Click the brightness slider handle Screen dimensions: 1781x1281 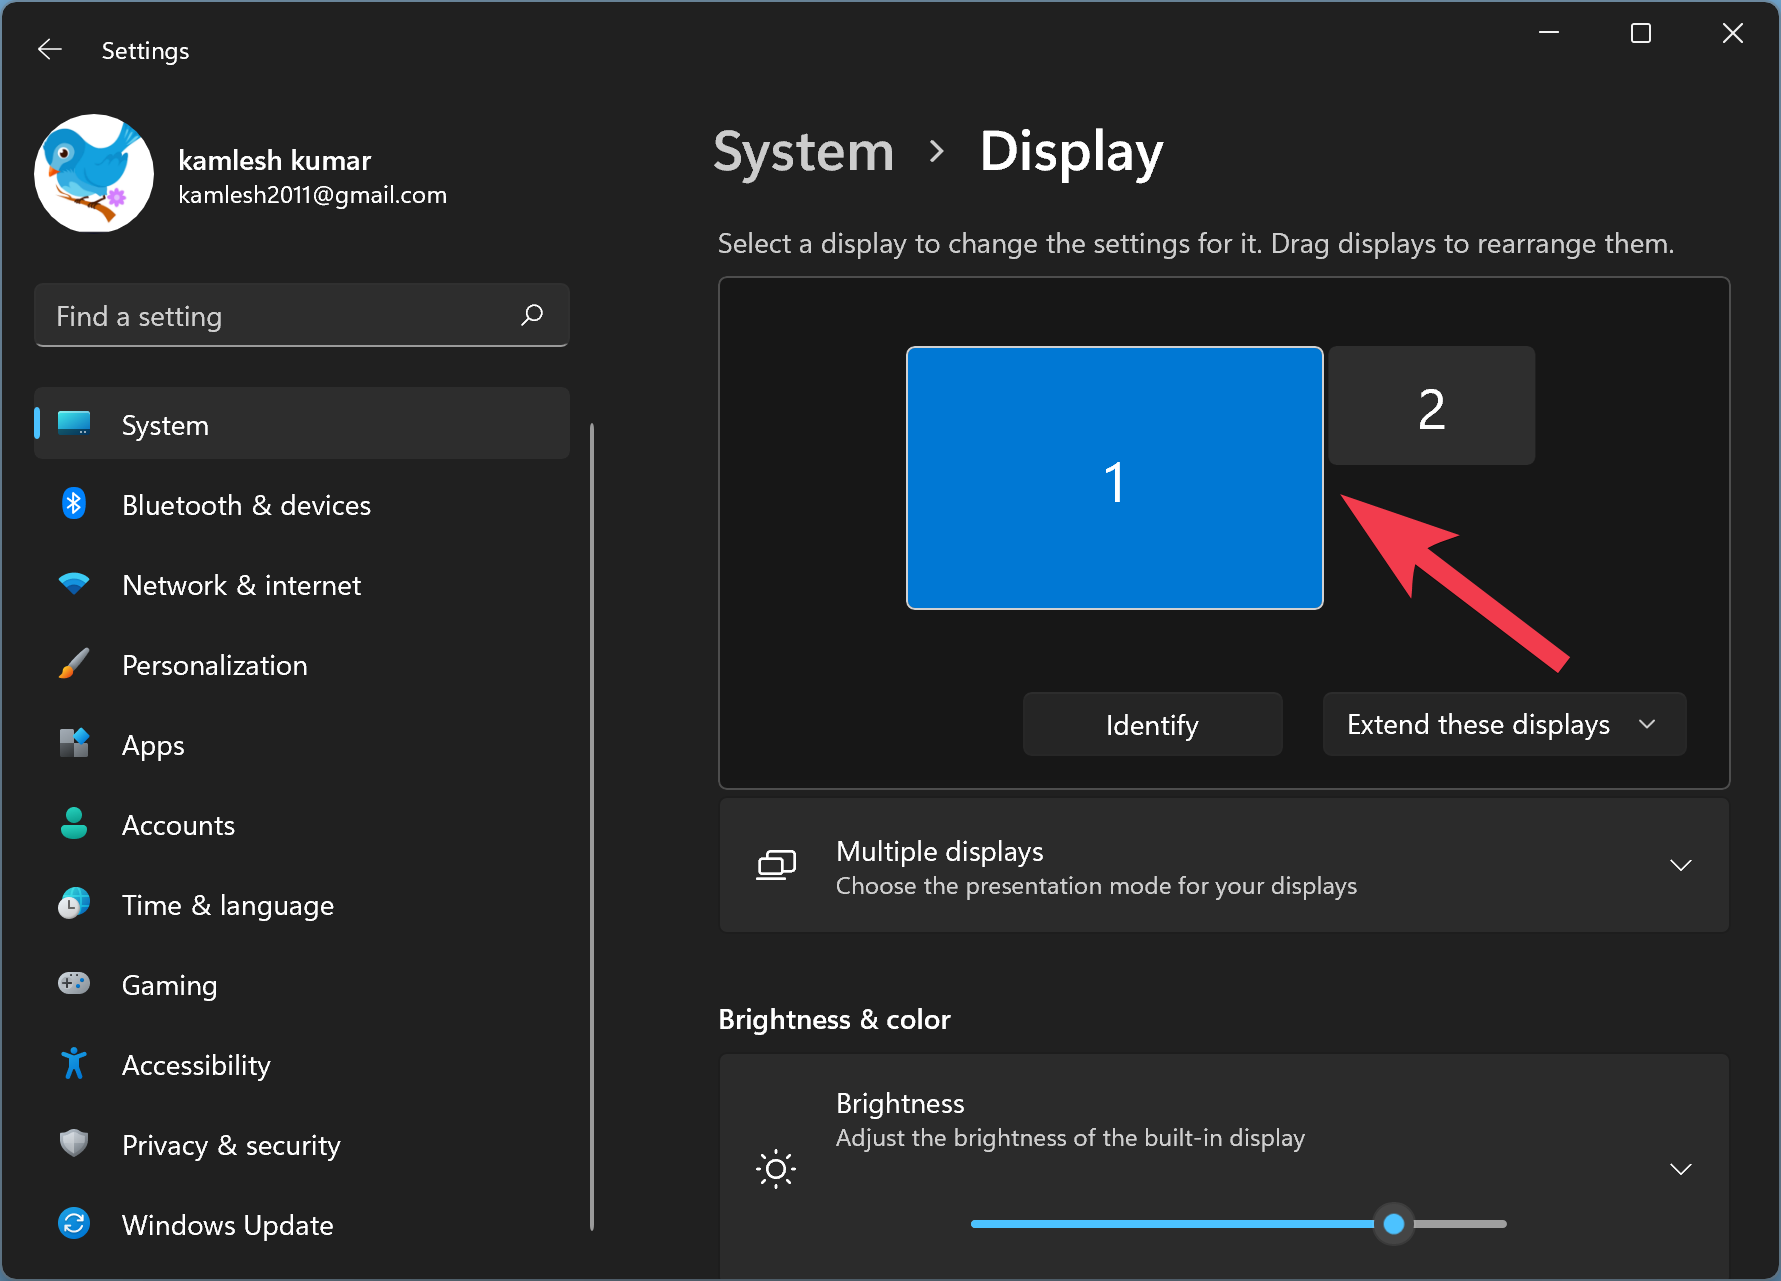coord(1394,1223)
